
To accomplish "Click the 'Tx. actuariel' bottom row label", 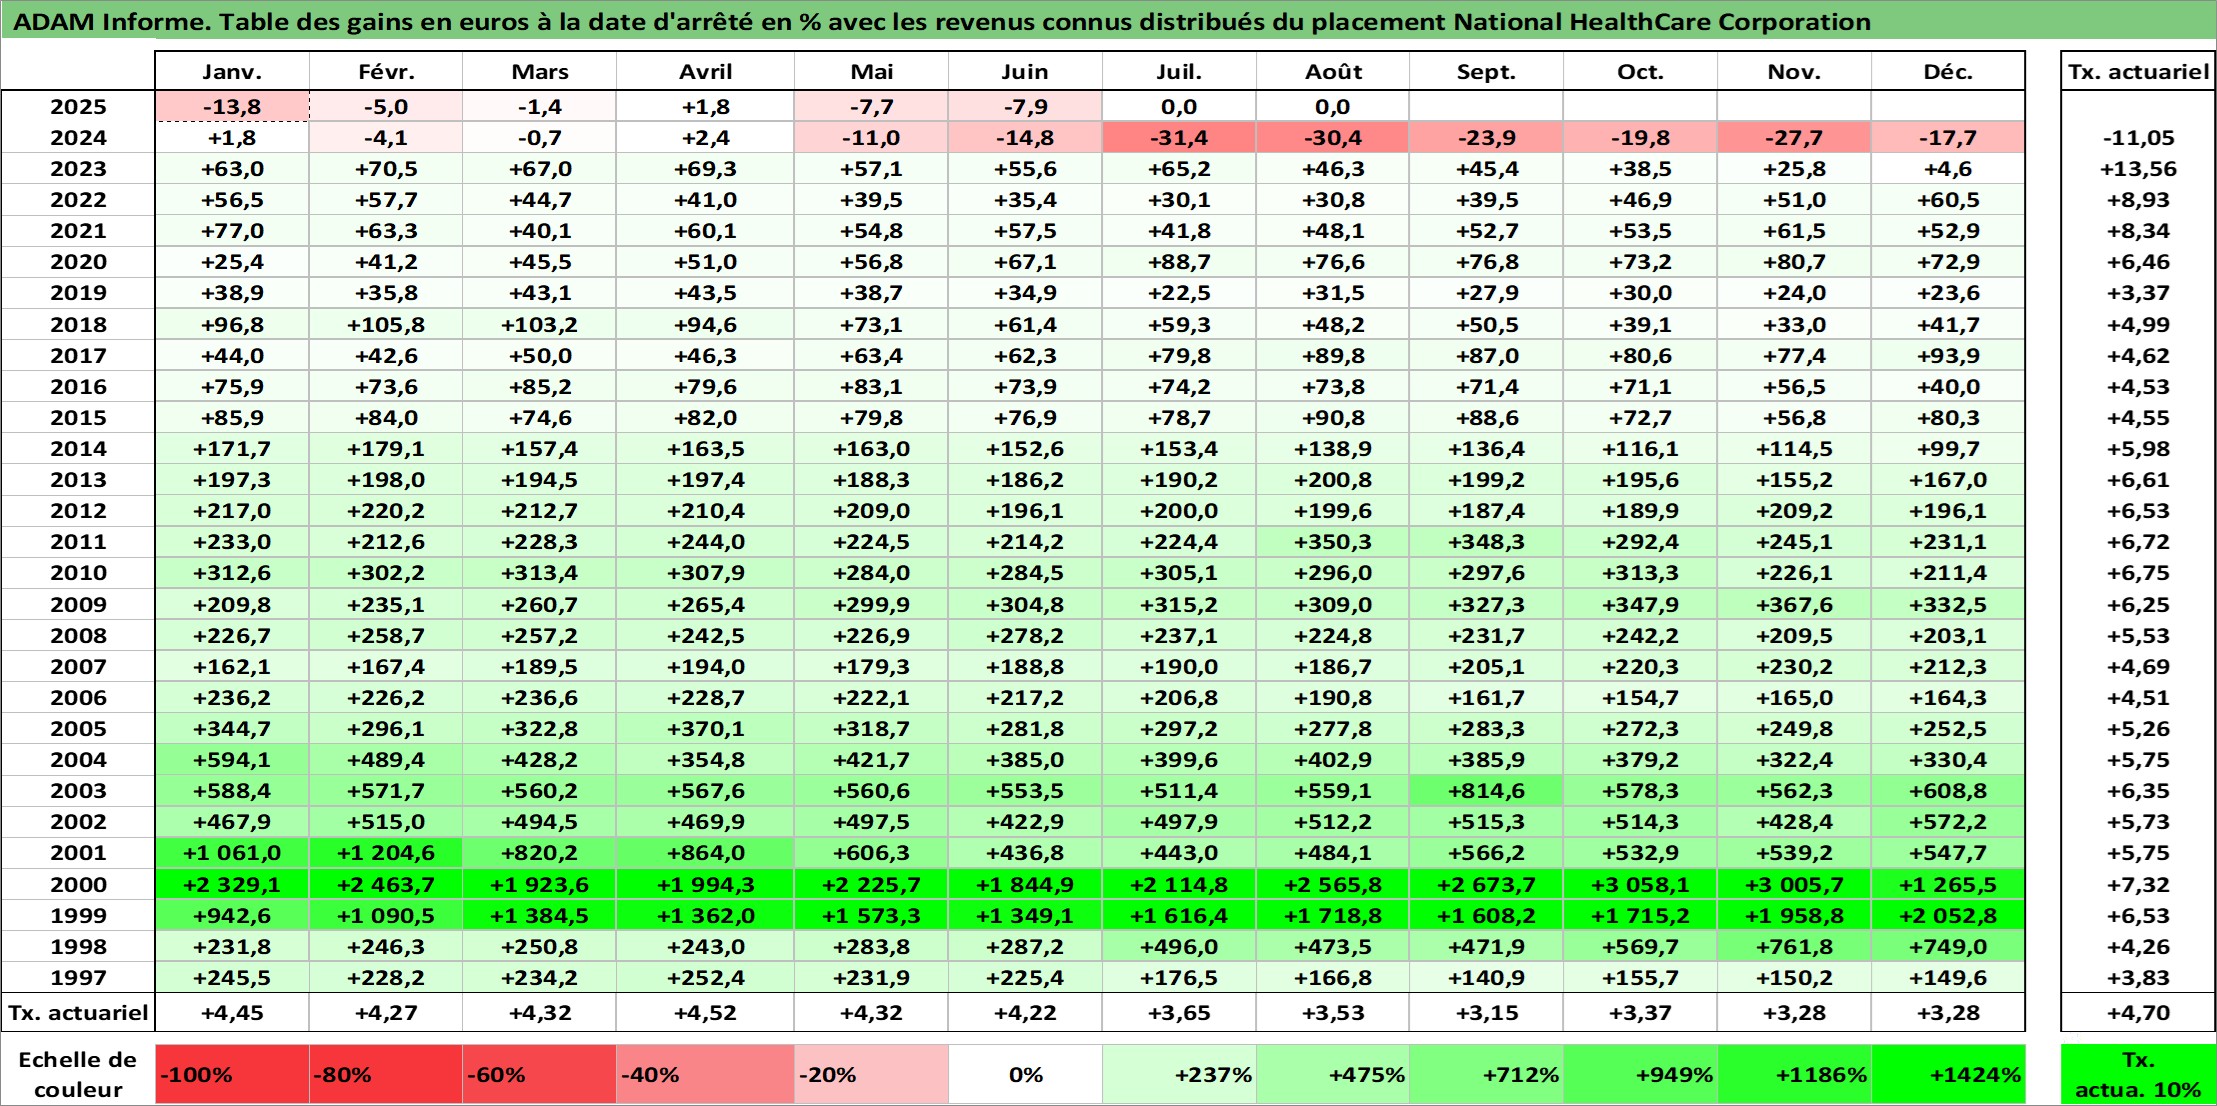I will 78,1012.
